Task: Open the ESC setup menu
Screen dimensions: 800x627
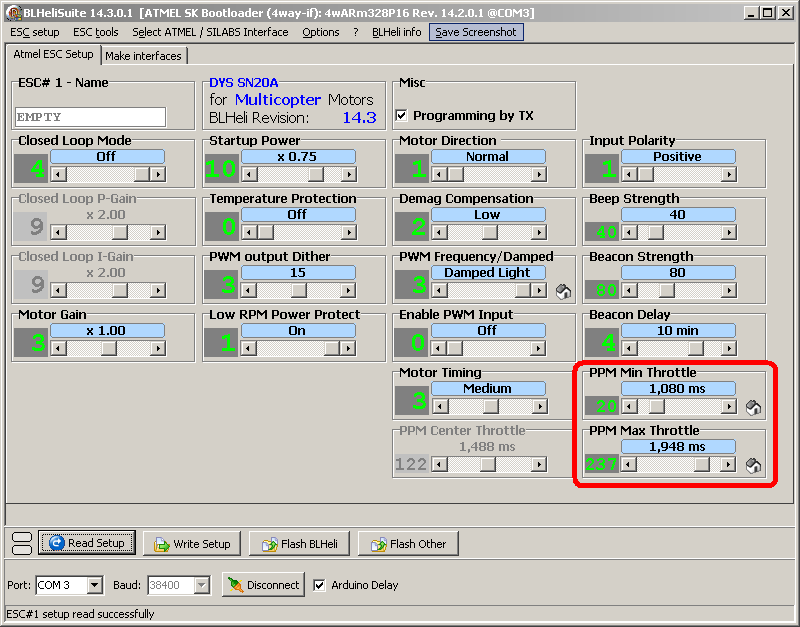Action: click(x=35, y=32)
